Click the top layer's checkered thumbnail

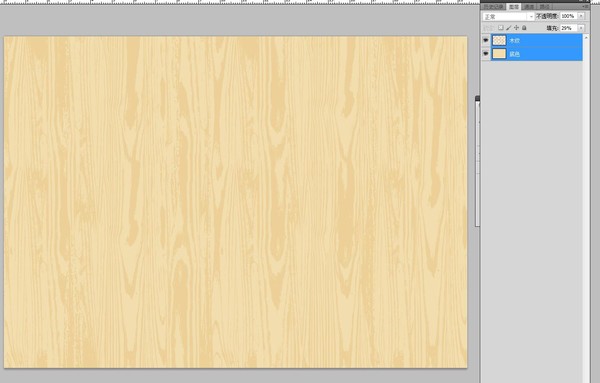(x=499, y=40)
